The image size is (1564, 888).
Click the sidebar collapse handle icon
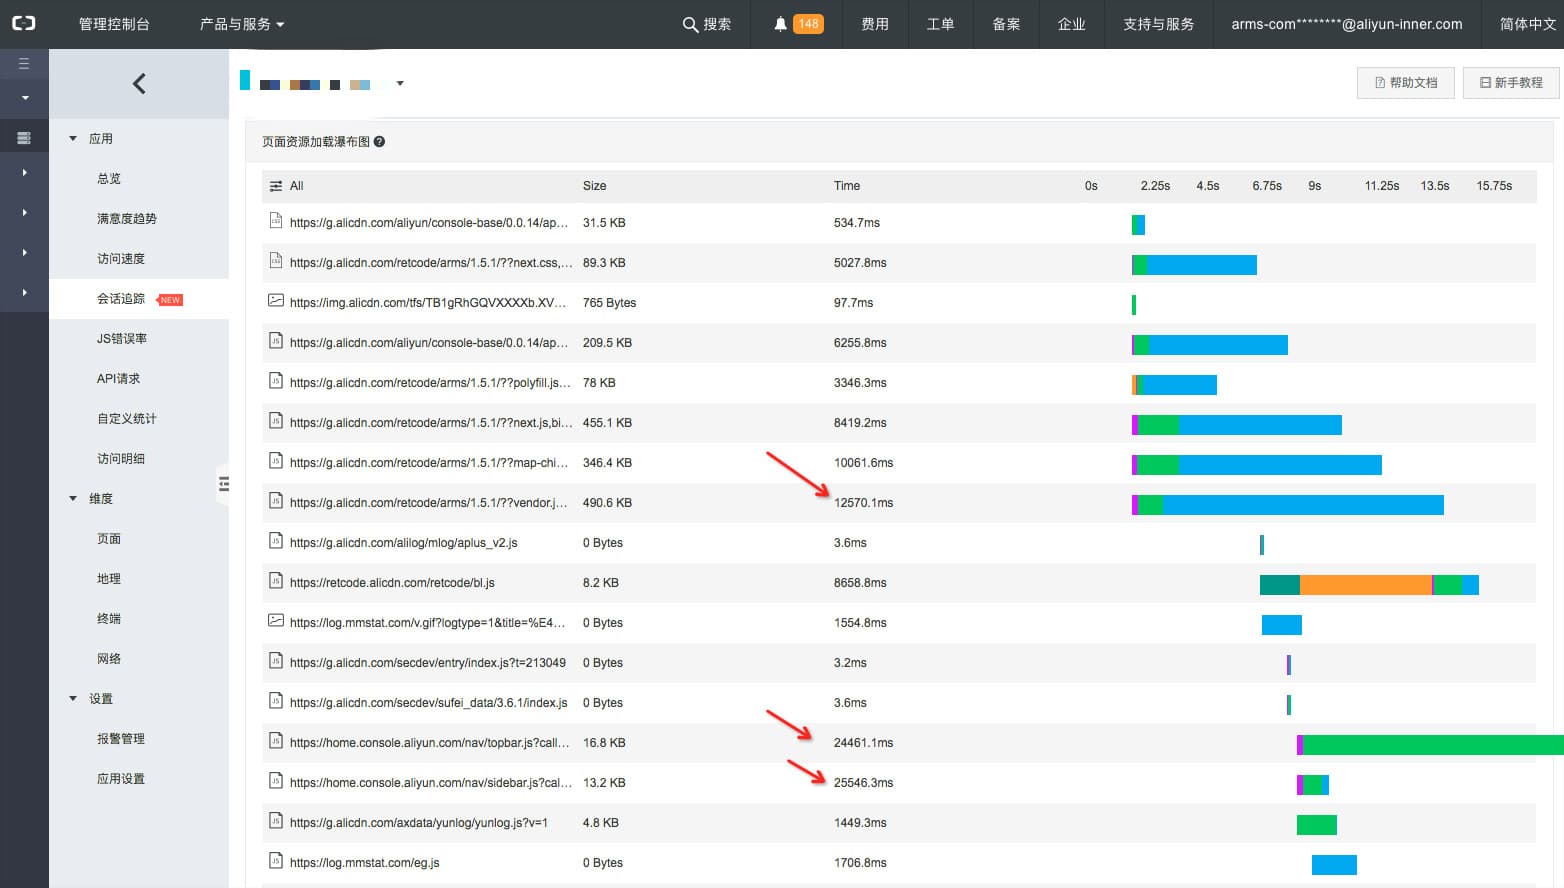(x=224, y=484)
